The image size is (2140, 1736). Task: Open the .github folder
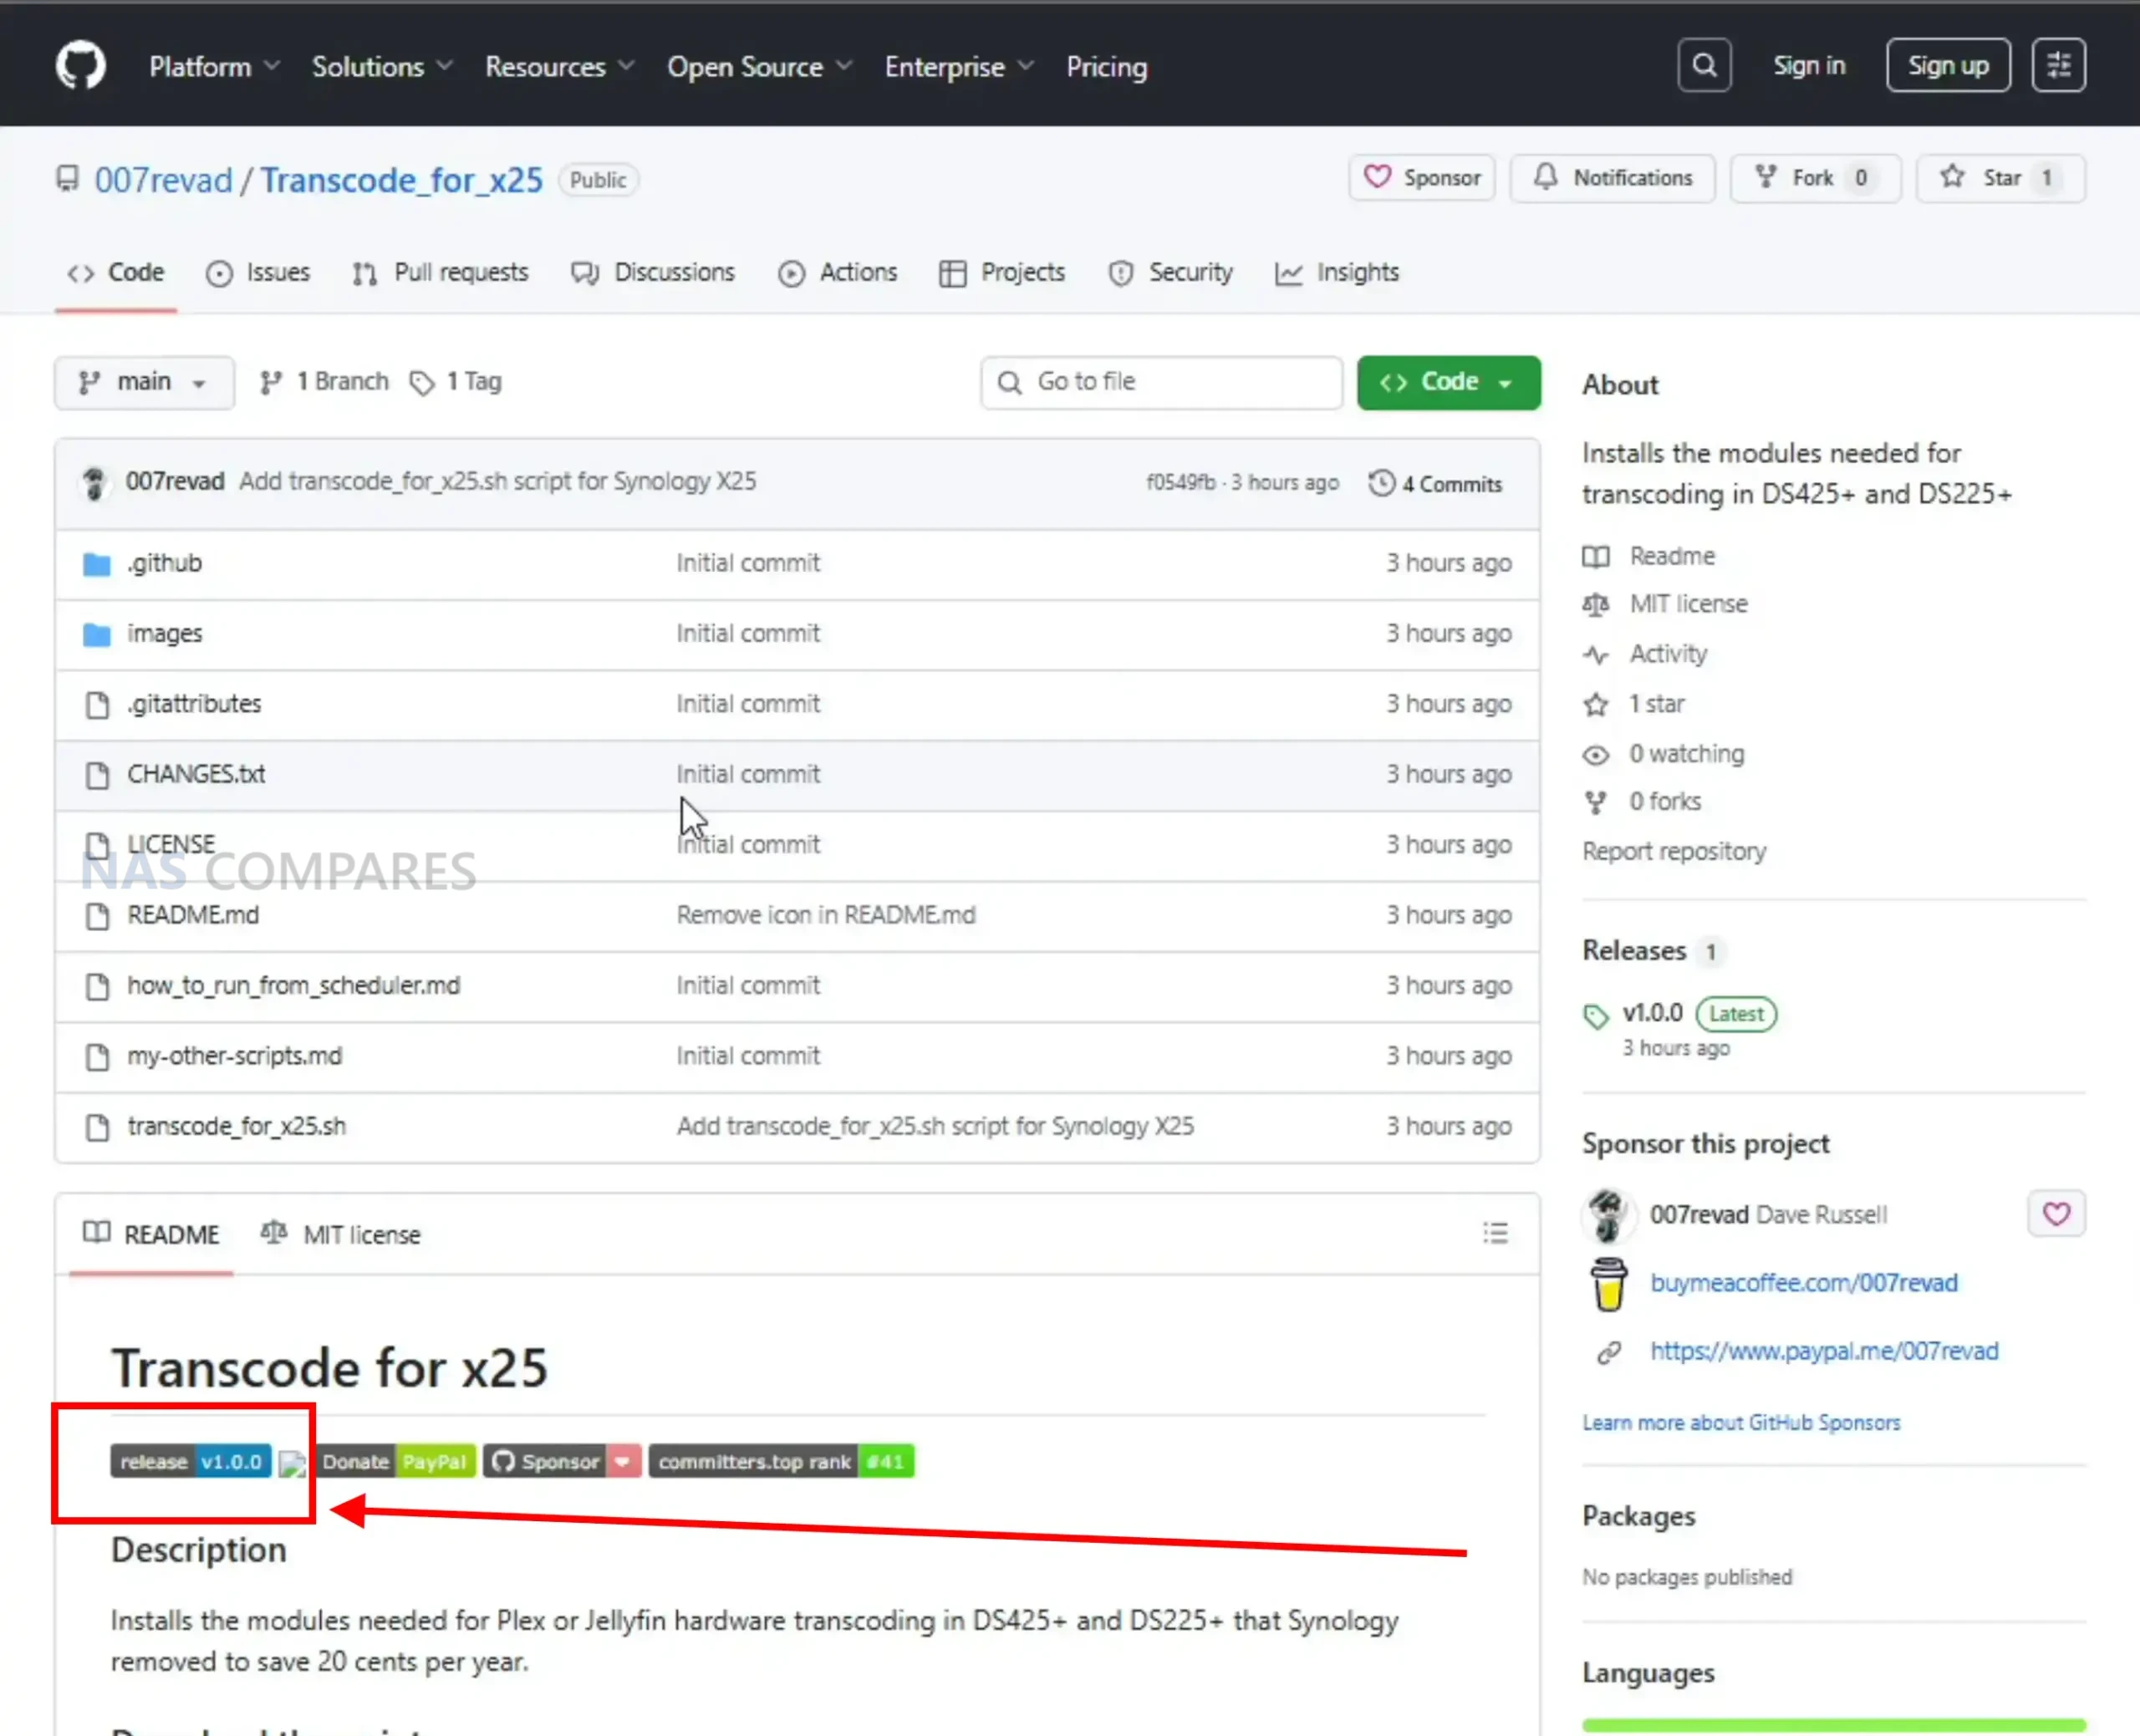(x=164, y=563)
